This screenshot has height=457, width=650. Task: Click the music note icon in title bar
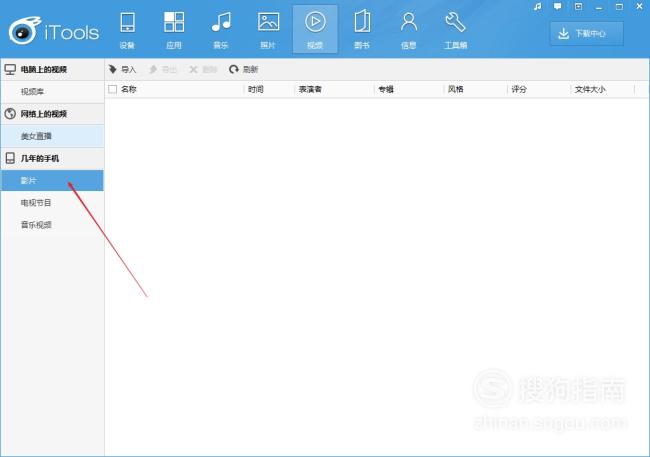click(x=538, y=7)
